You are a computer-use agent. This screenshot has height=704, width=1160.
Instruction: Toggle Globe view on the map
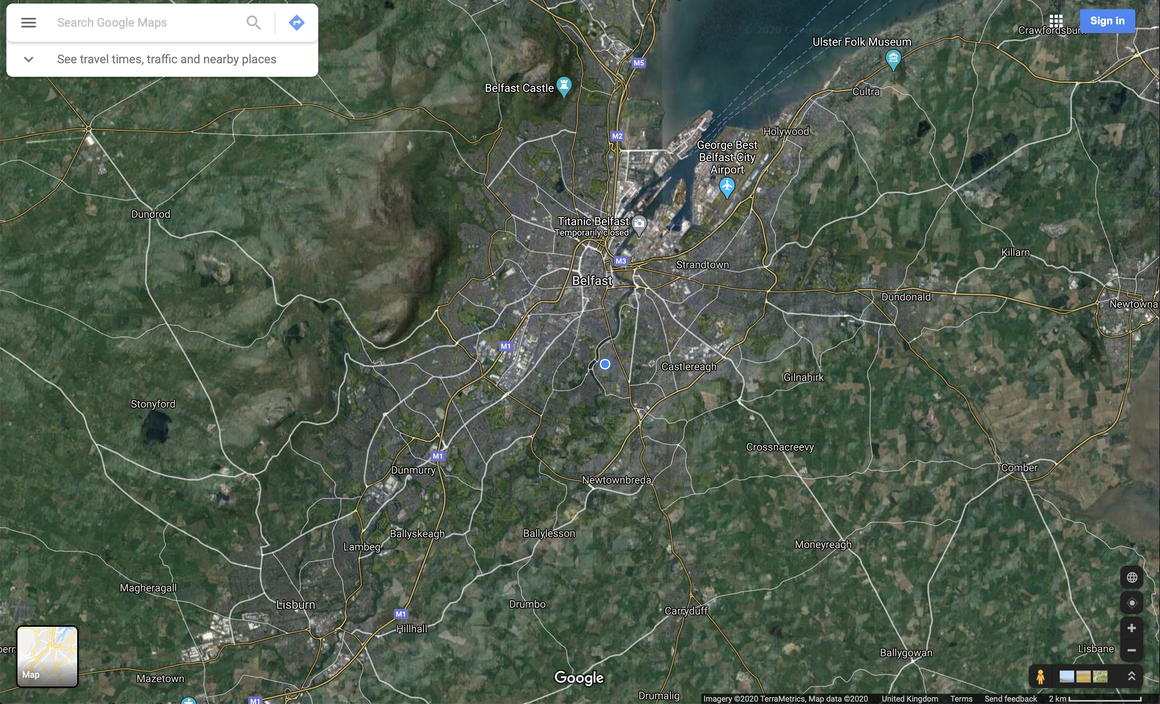point(1132,577)
